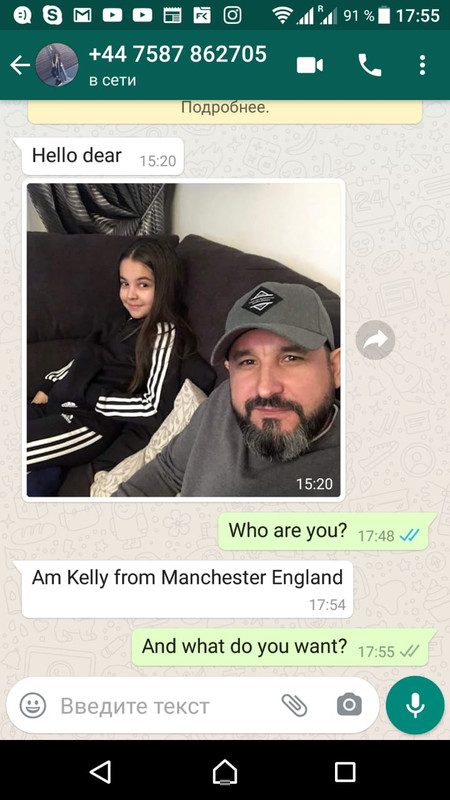The image size is (450, 800).
Task: Open the photo sent at 15:20
Action: [184, 340]
